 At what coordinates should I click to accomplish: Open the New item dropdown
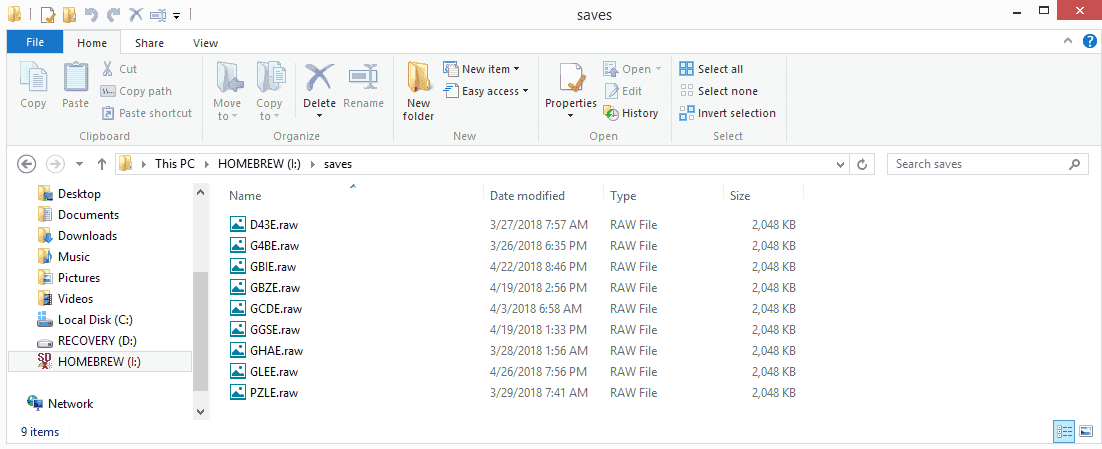coord(481,69)
